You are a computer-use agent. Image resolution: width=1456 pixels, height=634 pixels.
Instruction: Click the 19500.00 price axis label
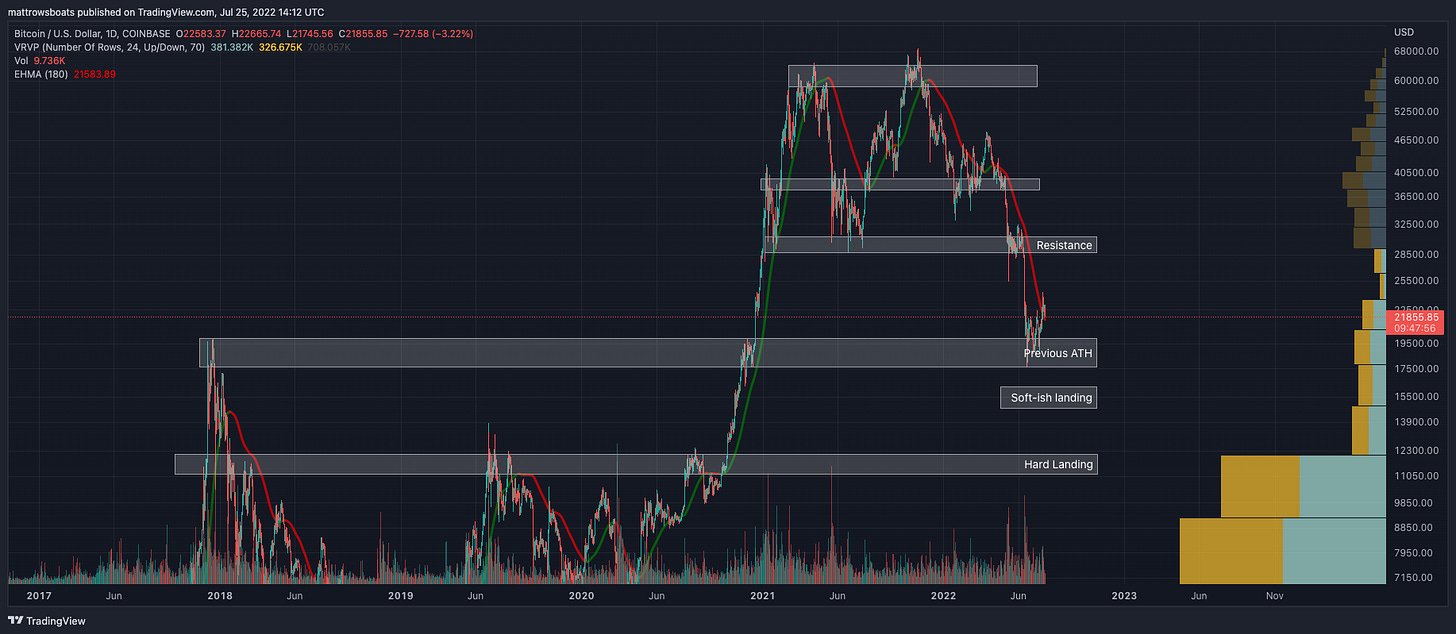[x=1416, y=343]
